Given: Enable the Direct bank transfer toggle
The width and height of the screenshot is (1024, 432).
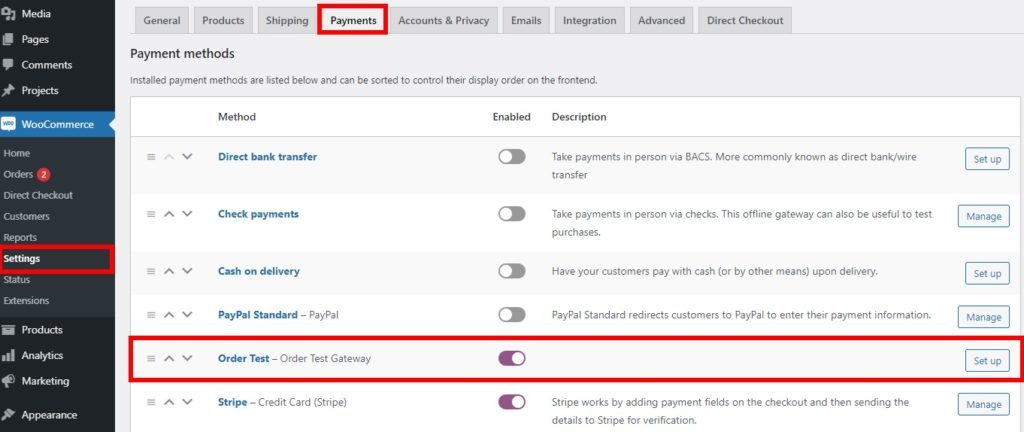Looking at the screenshot, I should coord(512,157).
